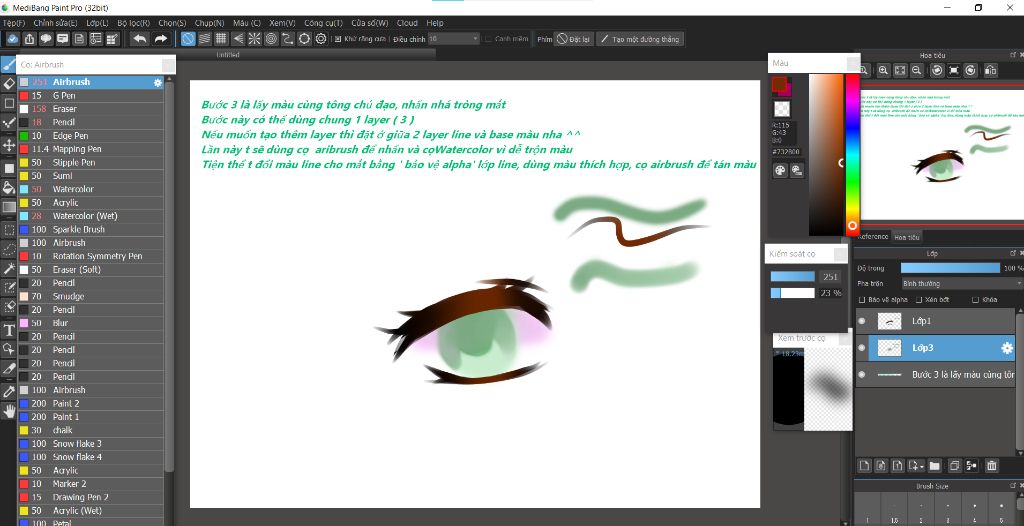Zoom in on the navigator panel
Screen dimensions: 1024x526
click(x=883, y=70)
